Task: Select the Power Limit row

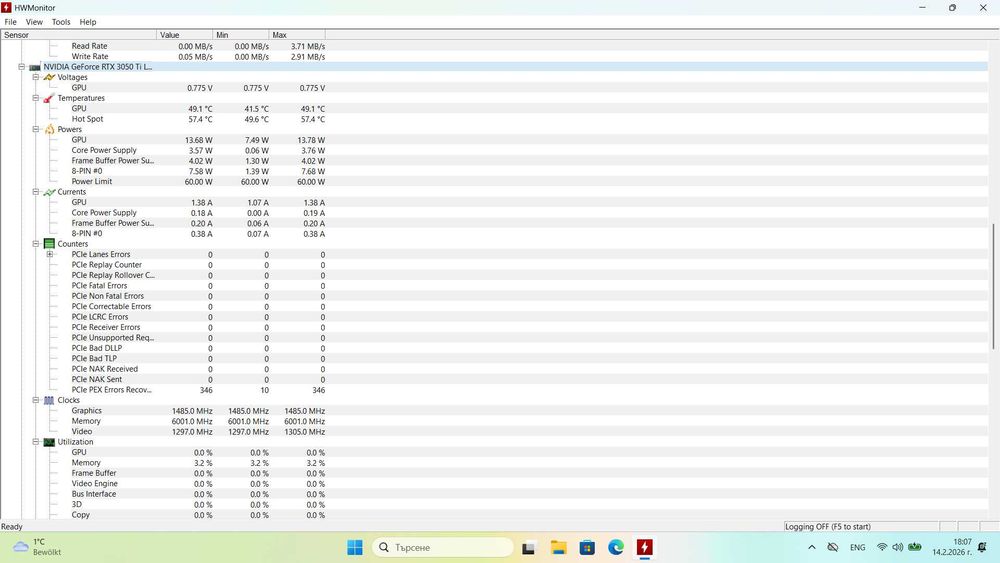Action: point(494,182)
